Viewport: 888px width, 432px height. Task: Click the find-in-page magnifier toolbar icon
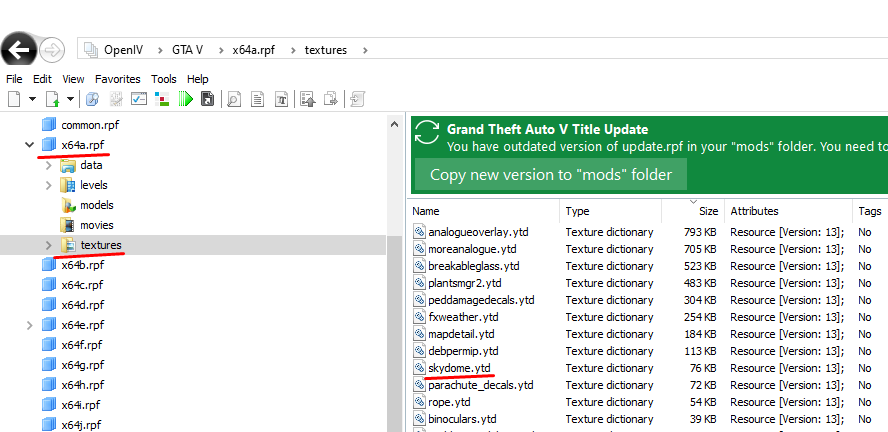(233, 100)
